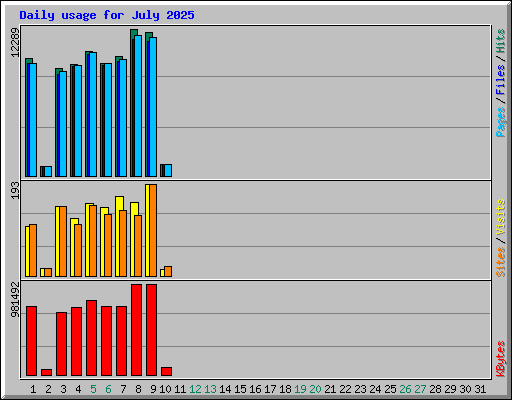This screenshot has height=400, width=512.
Task: Click day 1 on the x-axis
Action: pos(33,389)
